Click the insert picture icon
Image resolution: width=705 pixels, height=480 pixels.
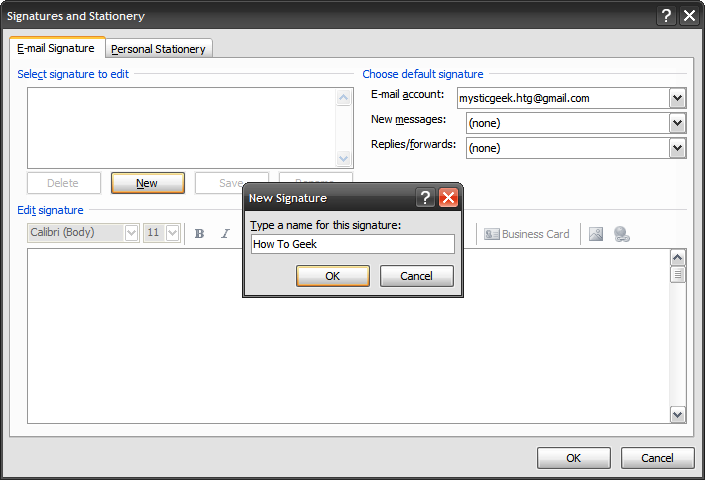596,234
